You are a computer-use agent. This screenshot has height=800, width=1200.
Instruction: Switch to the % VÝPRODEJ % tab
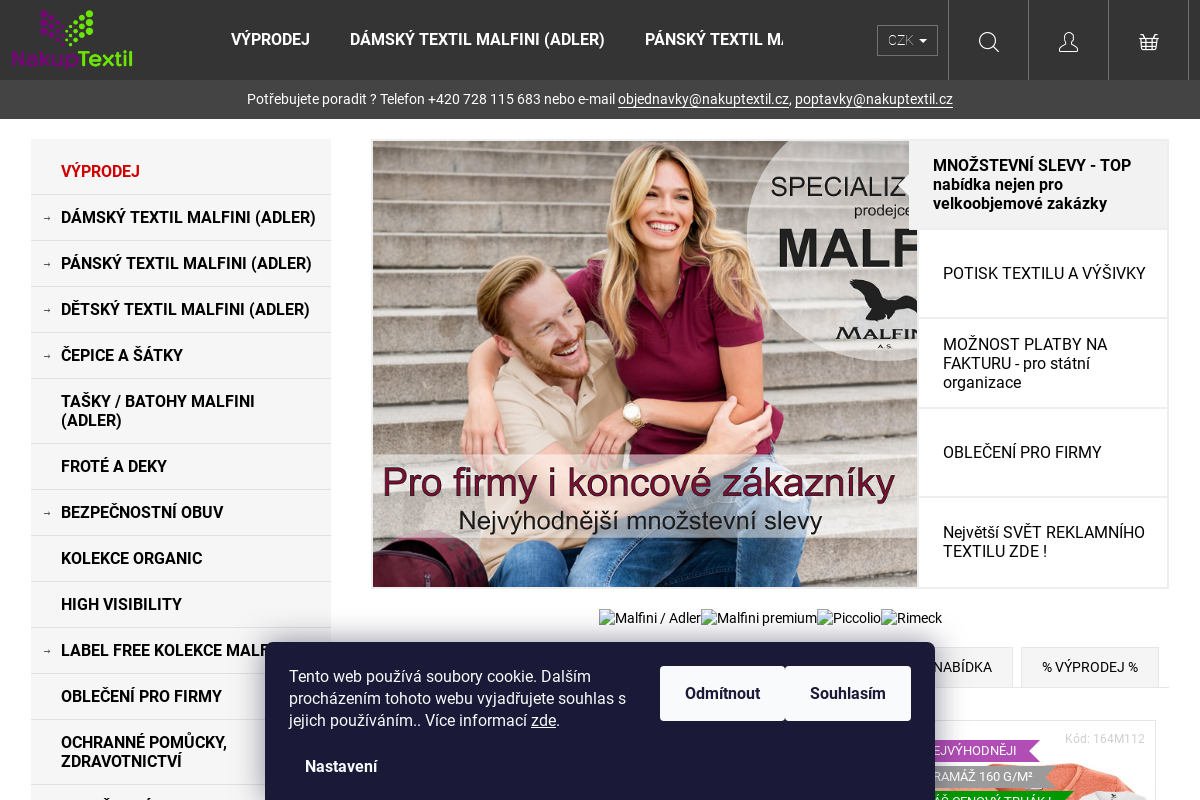click(1089, 666)
